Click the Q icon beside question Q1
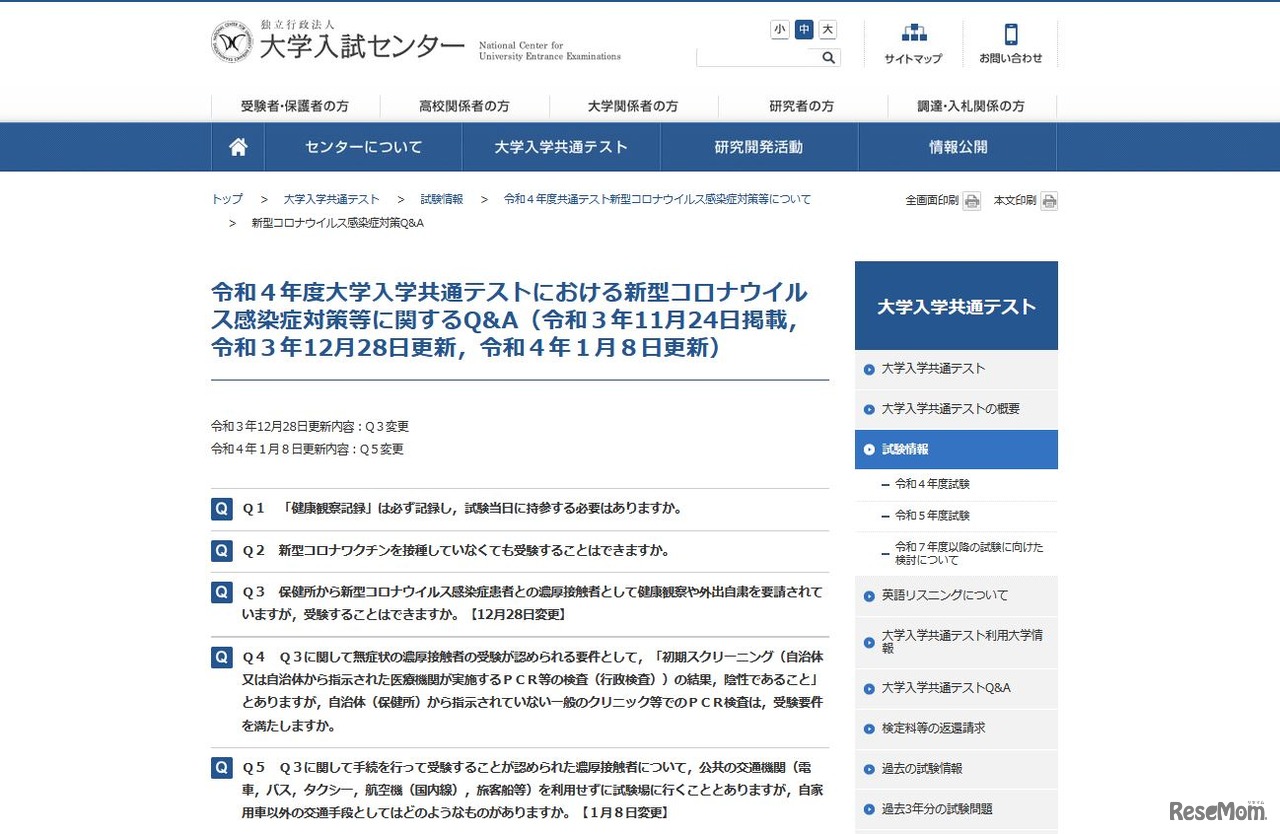Screen dimensions: 1280x834 pyautogui.click(x=221, y=508)
